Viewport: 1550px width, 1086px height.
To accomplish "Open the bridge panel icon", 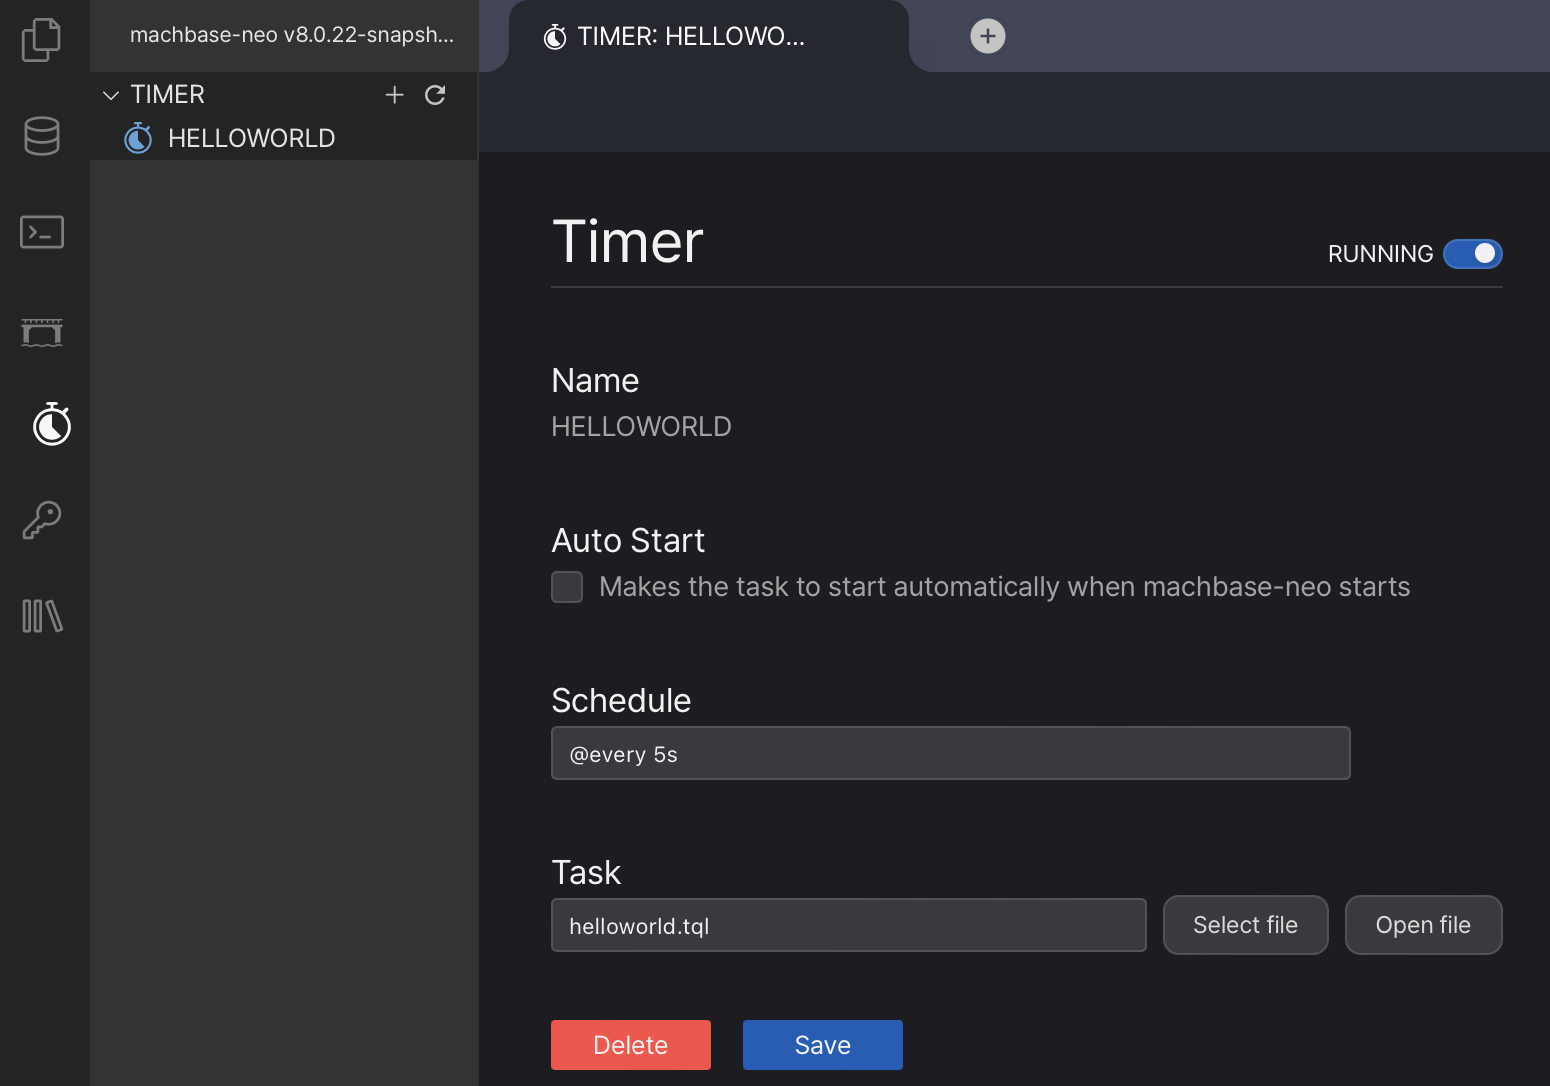I will click(41, 331).
